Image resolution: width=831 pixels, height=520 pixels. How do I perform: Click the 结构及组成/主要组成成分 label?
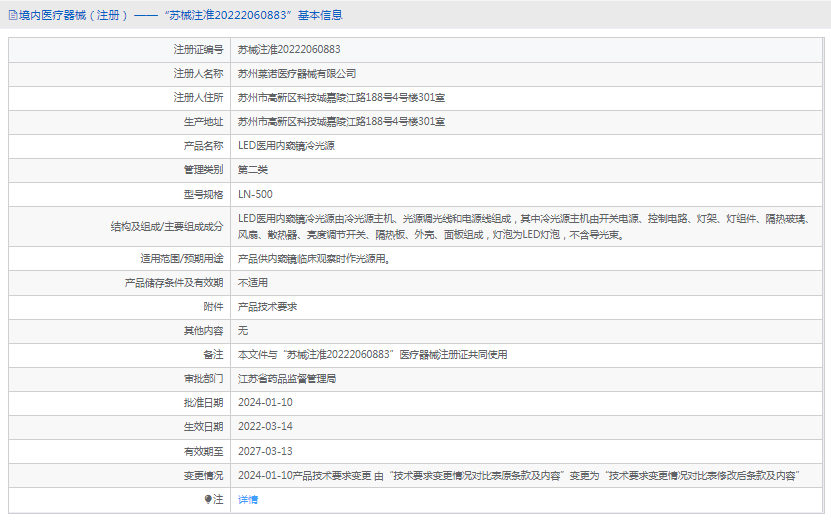[x=167, y=226]
